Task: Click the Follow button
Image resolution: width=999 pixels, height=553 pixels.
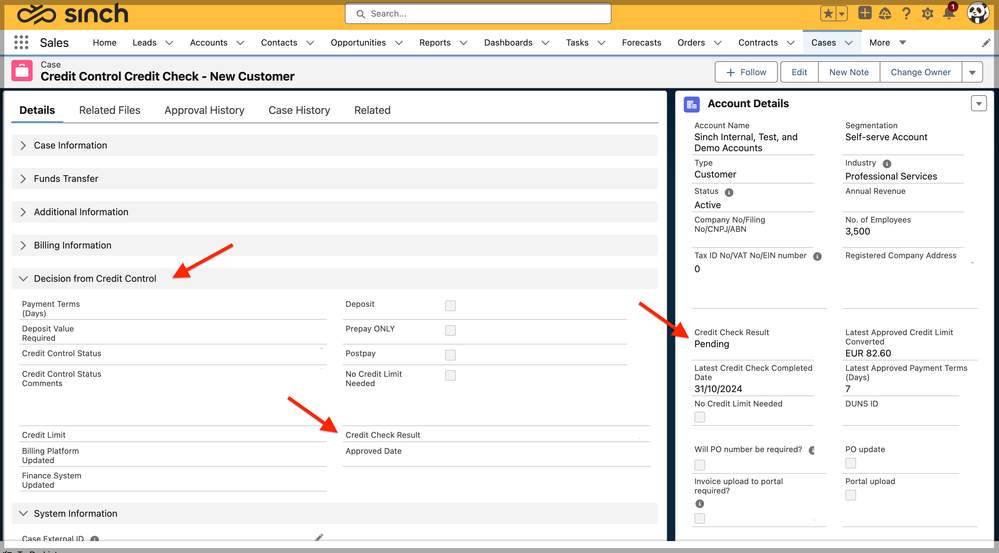Action: pyautogui.click(x=746, y=73)
